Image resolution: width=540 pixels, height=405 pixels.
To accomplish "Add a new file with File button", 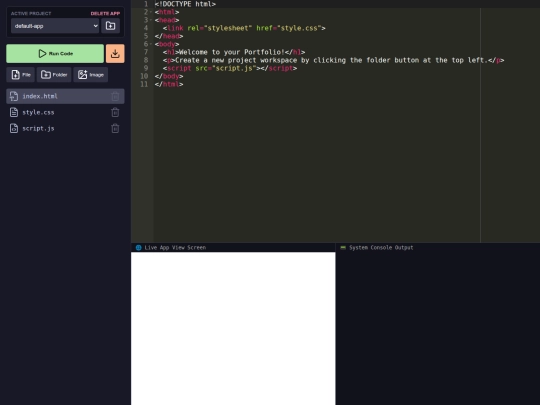I will pos(21,74).
